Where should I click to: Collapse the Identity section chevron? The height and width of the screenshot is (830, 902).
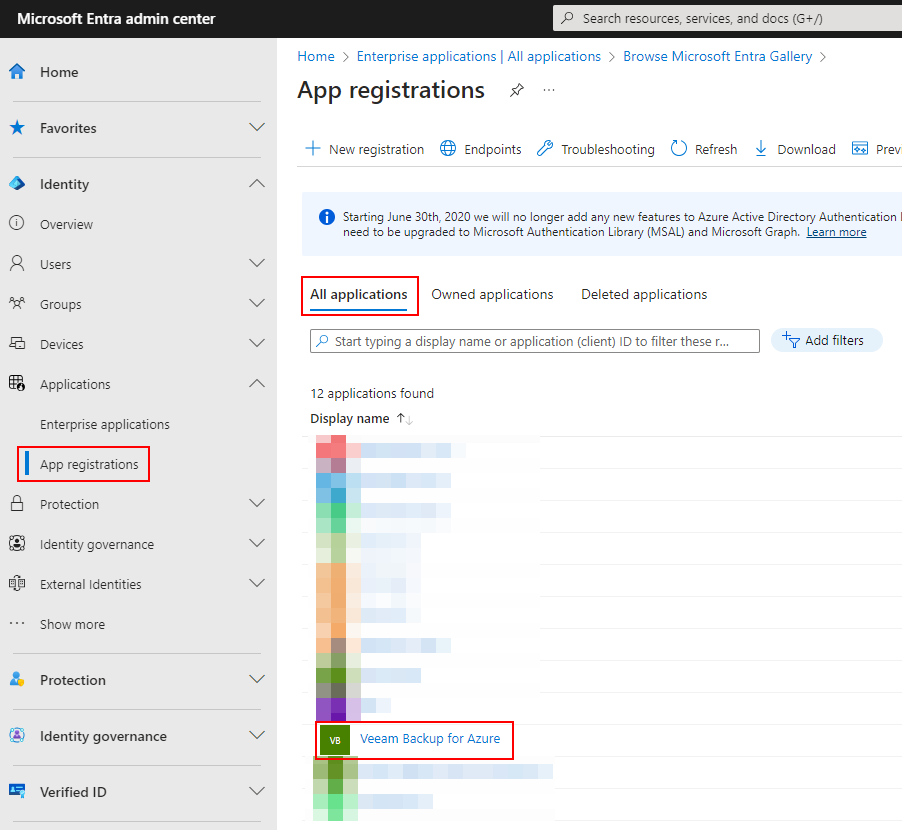pos(257,183)
